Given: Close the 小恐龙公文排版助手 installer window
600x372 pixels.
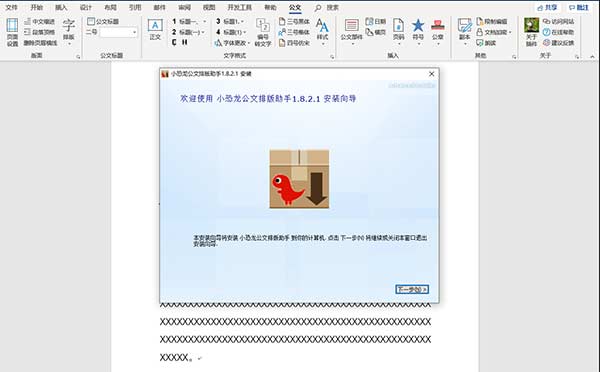Looking at the screenshot, I should [431, 73].
